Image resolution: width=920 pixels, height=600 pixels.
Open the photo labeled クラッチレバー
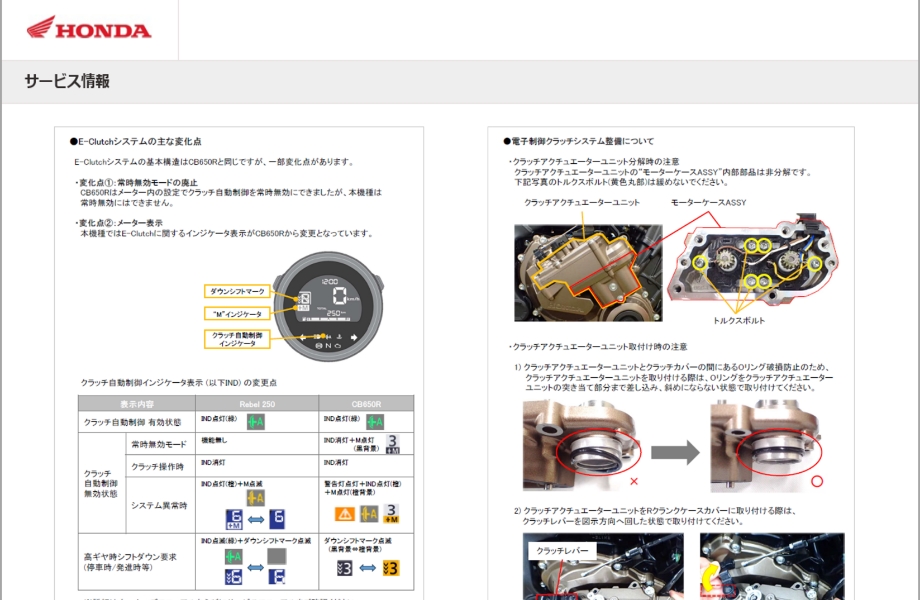tap(603, 566)
